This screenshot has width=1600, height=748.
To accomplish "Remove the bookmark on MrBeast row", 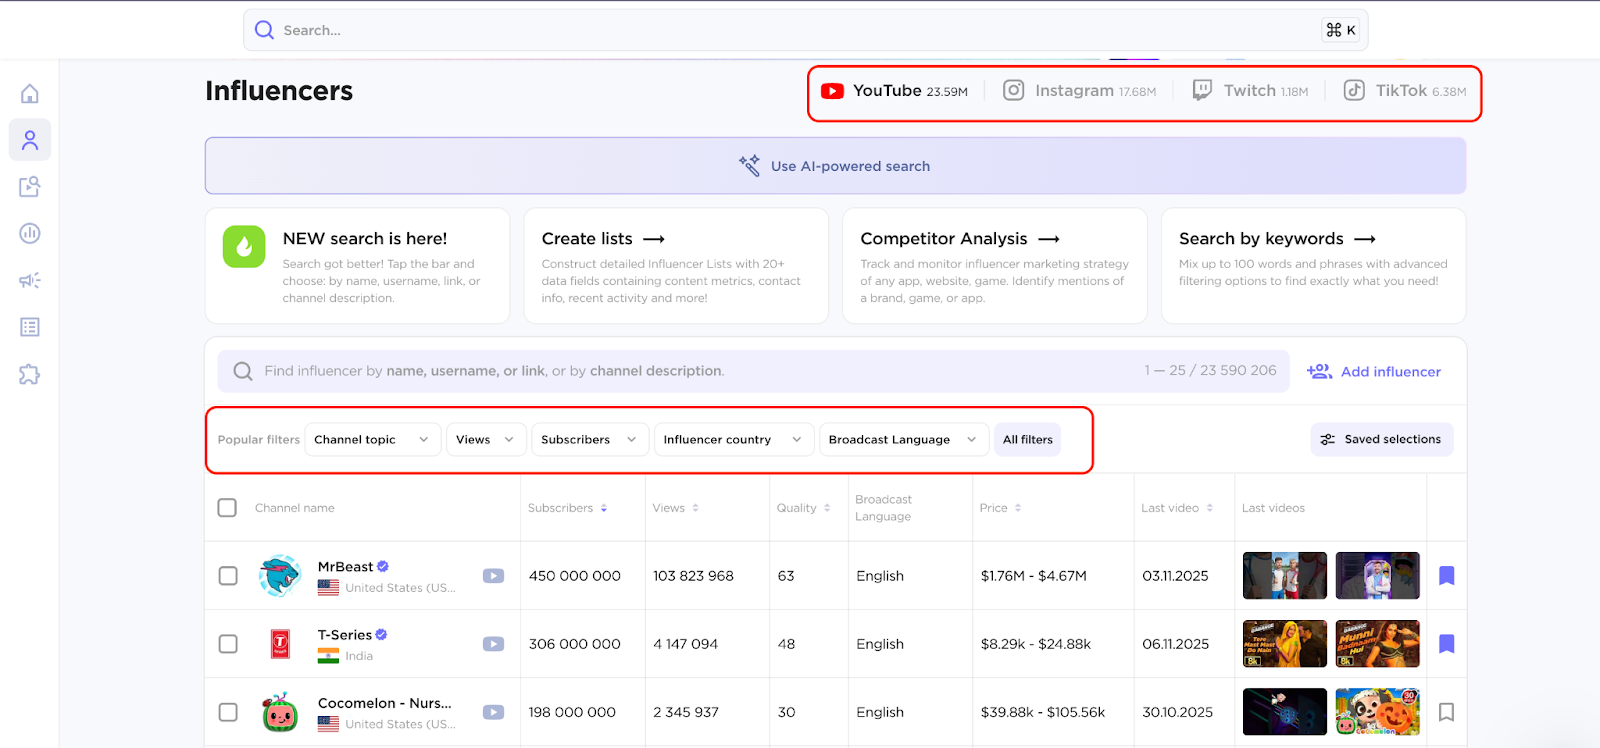I will (1446, 575).
